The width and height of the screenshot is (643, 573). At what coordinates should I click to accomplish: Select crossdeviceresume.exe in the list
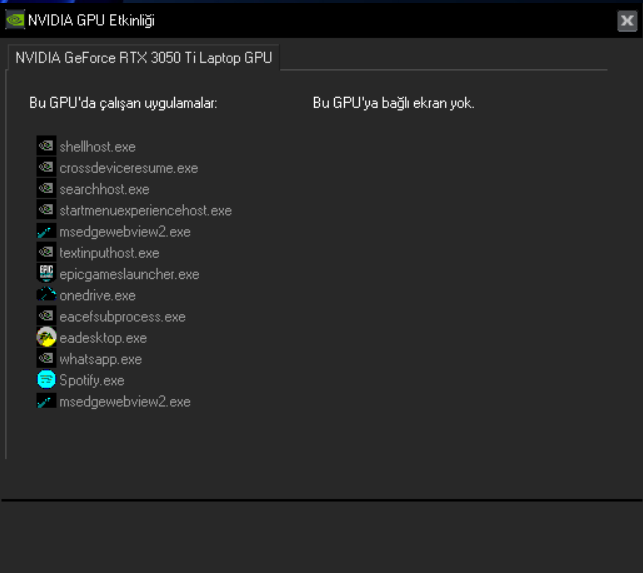point(128,168)
